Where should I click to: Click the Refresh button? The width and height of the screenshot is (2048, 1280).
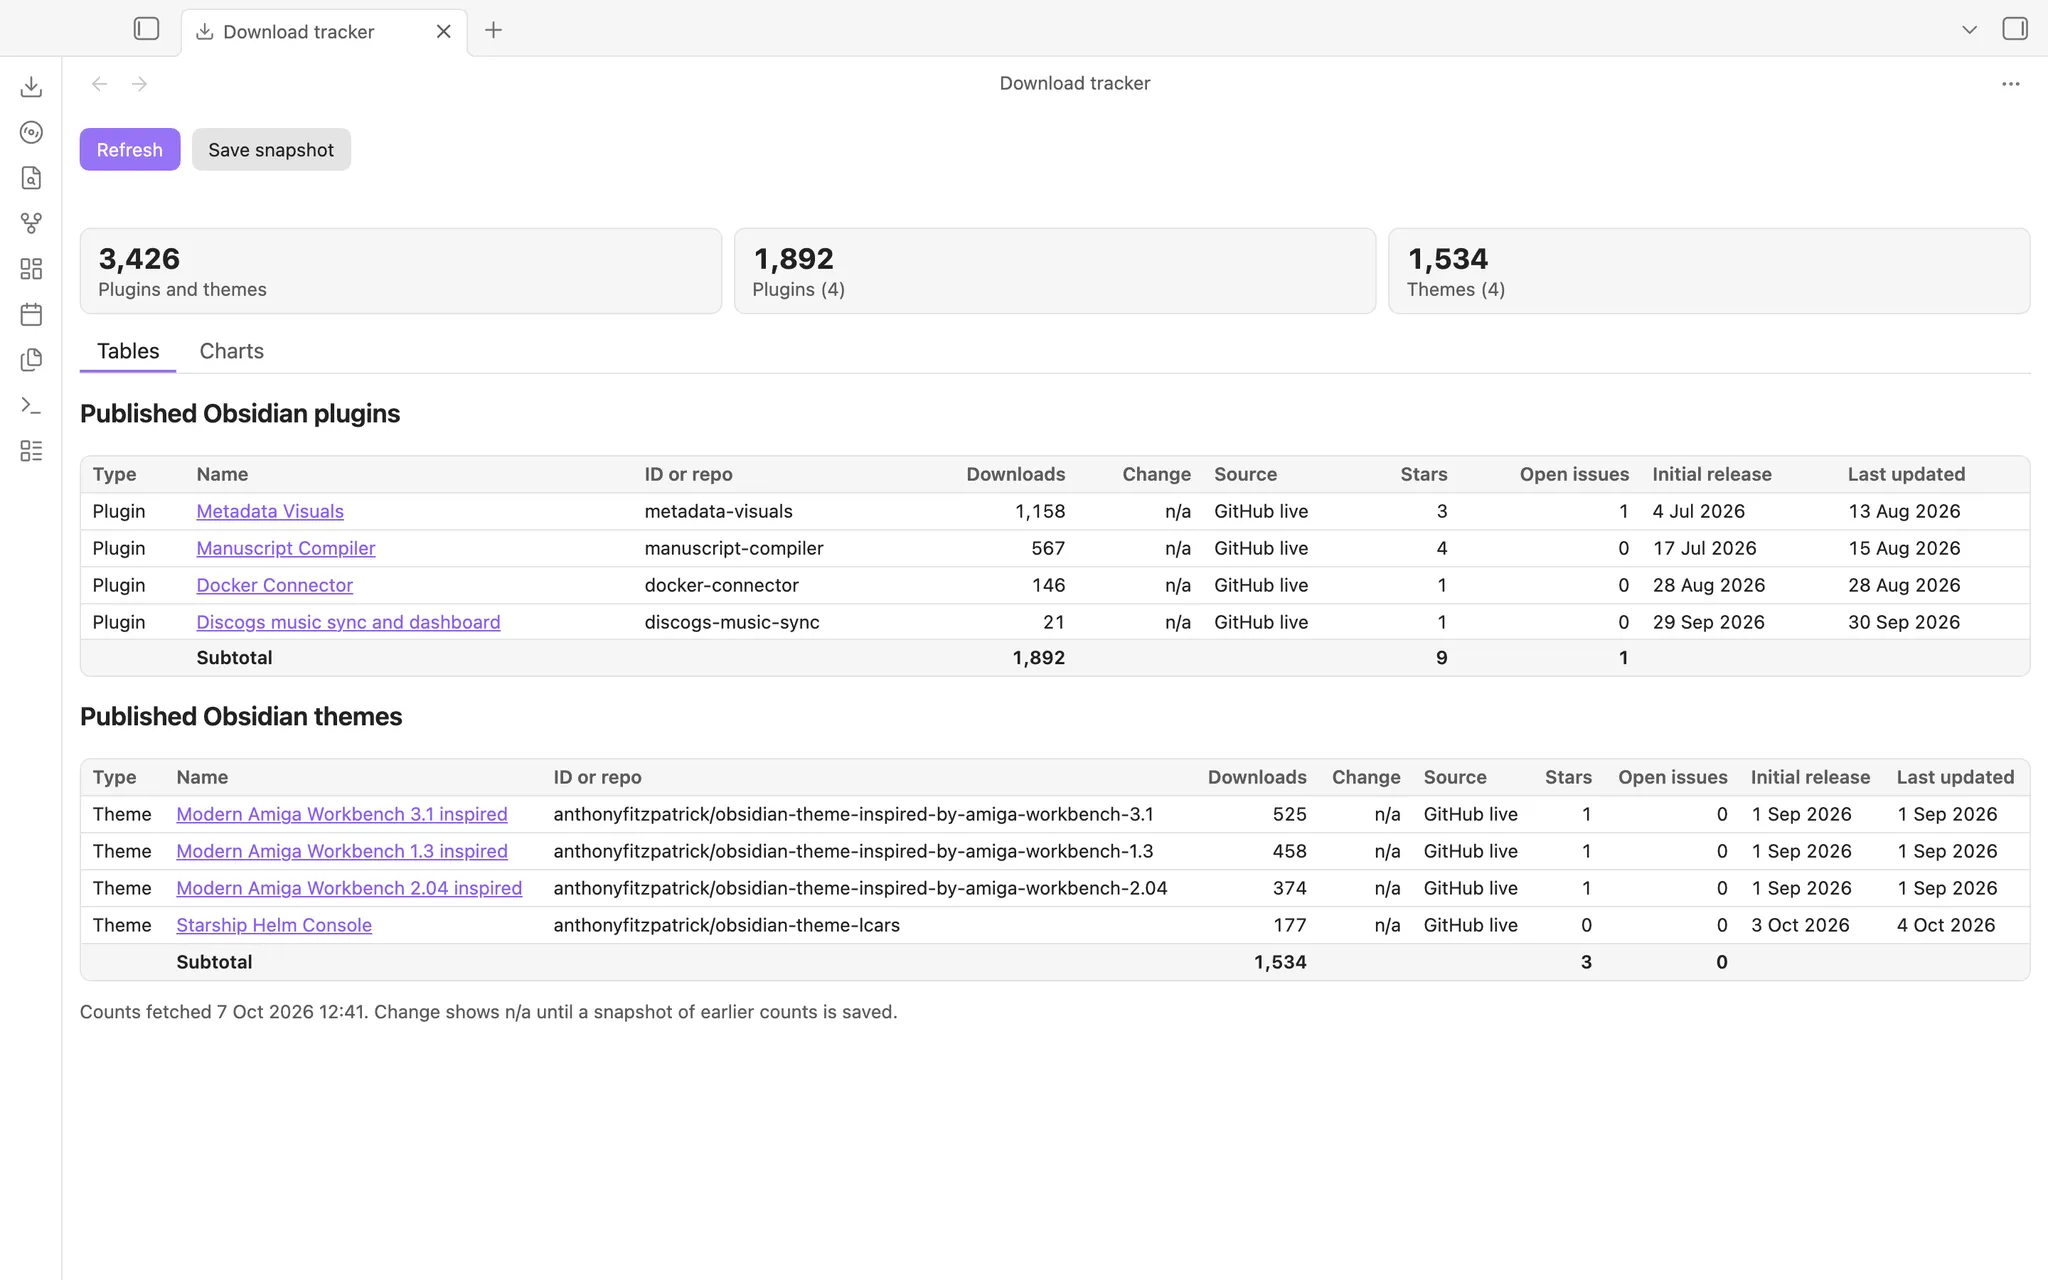pos(130,149)
